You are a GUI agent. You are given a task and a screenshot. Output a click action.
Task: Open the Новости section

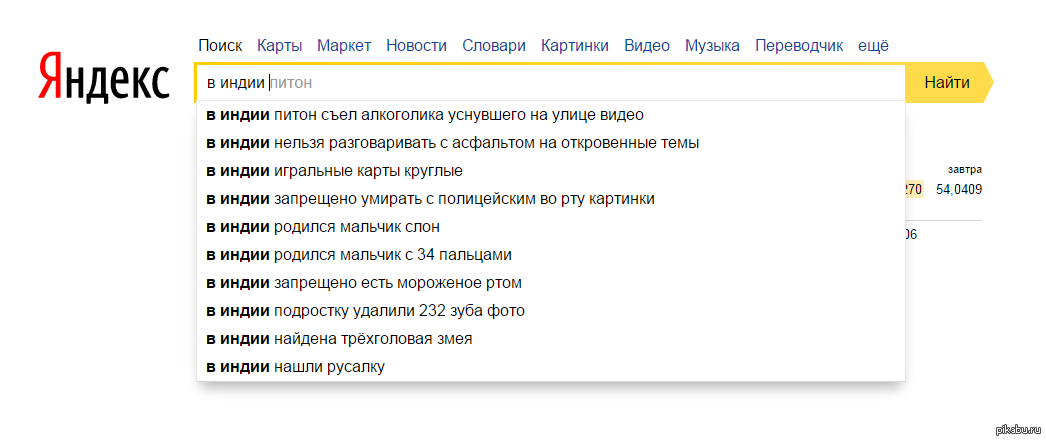tap(416, 45)
